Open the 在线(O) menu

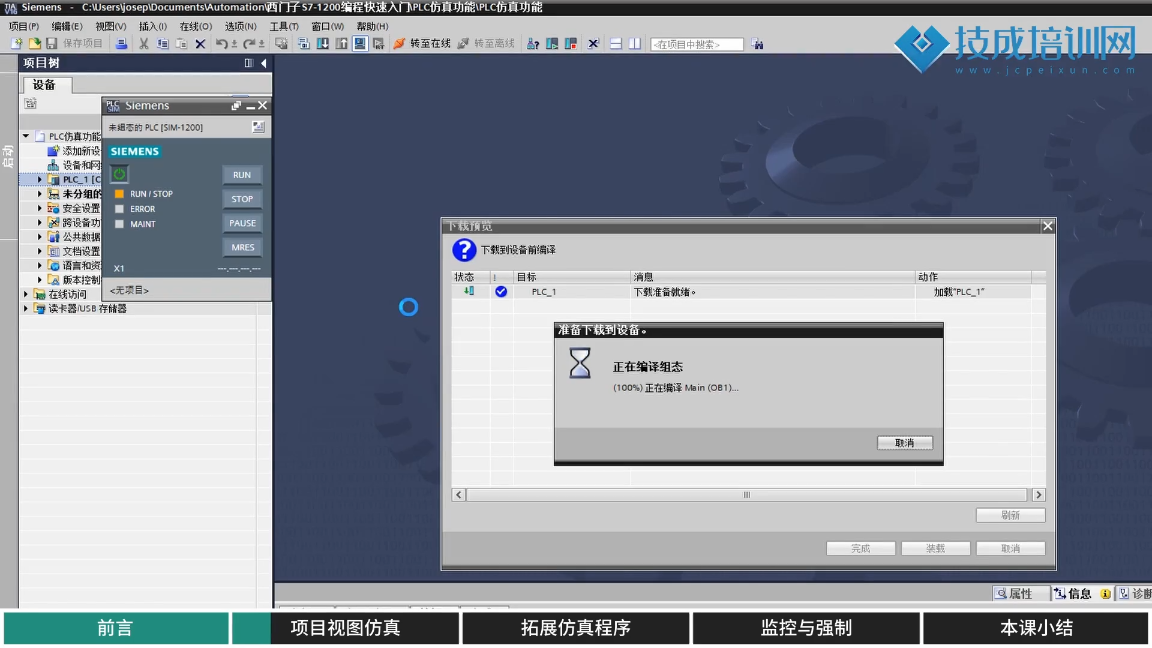195,26
